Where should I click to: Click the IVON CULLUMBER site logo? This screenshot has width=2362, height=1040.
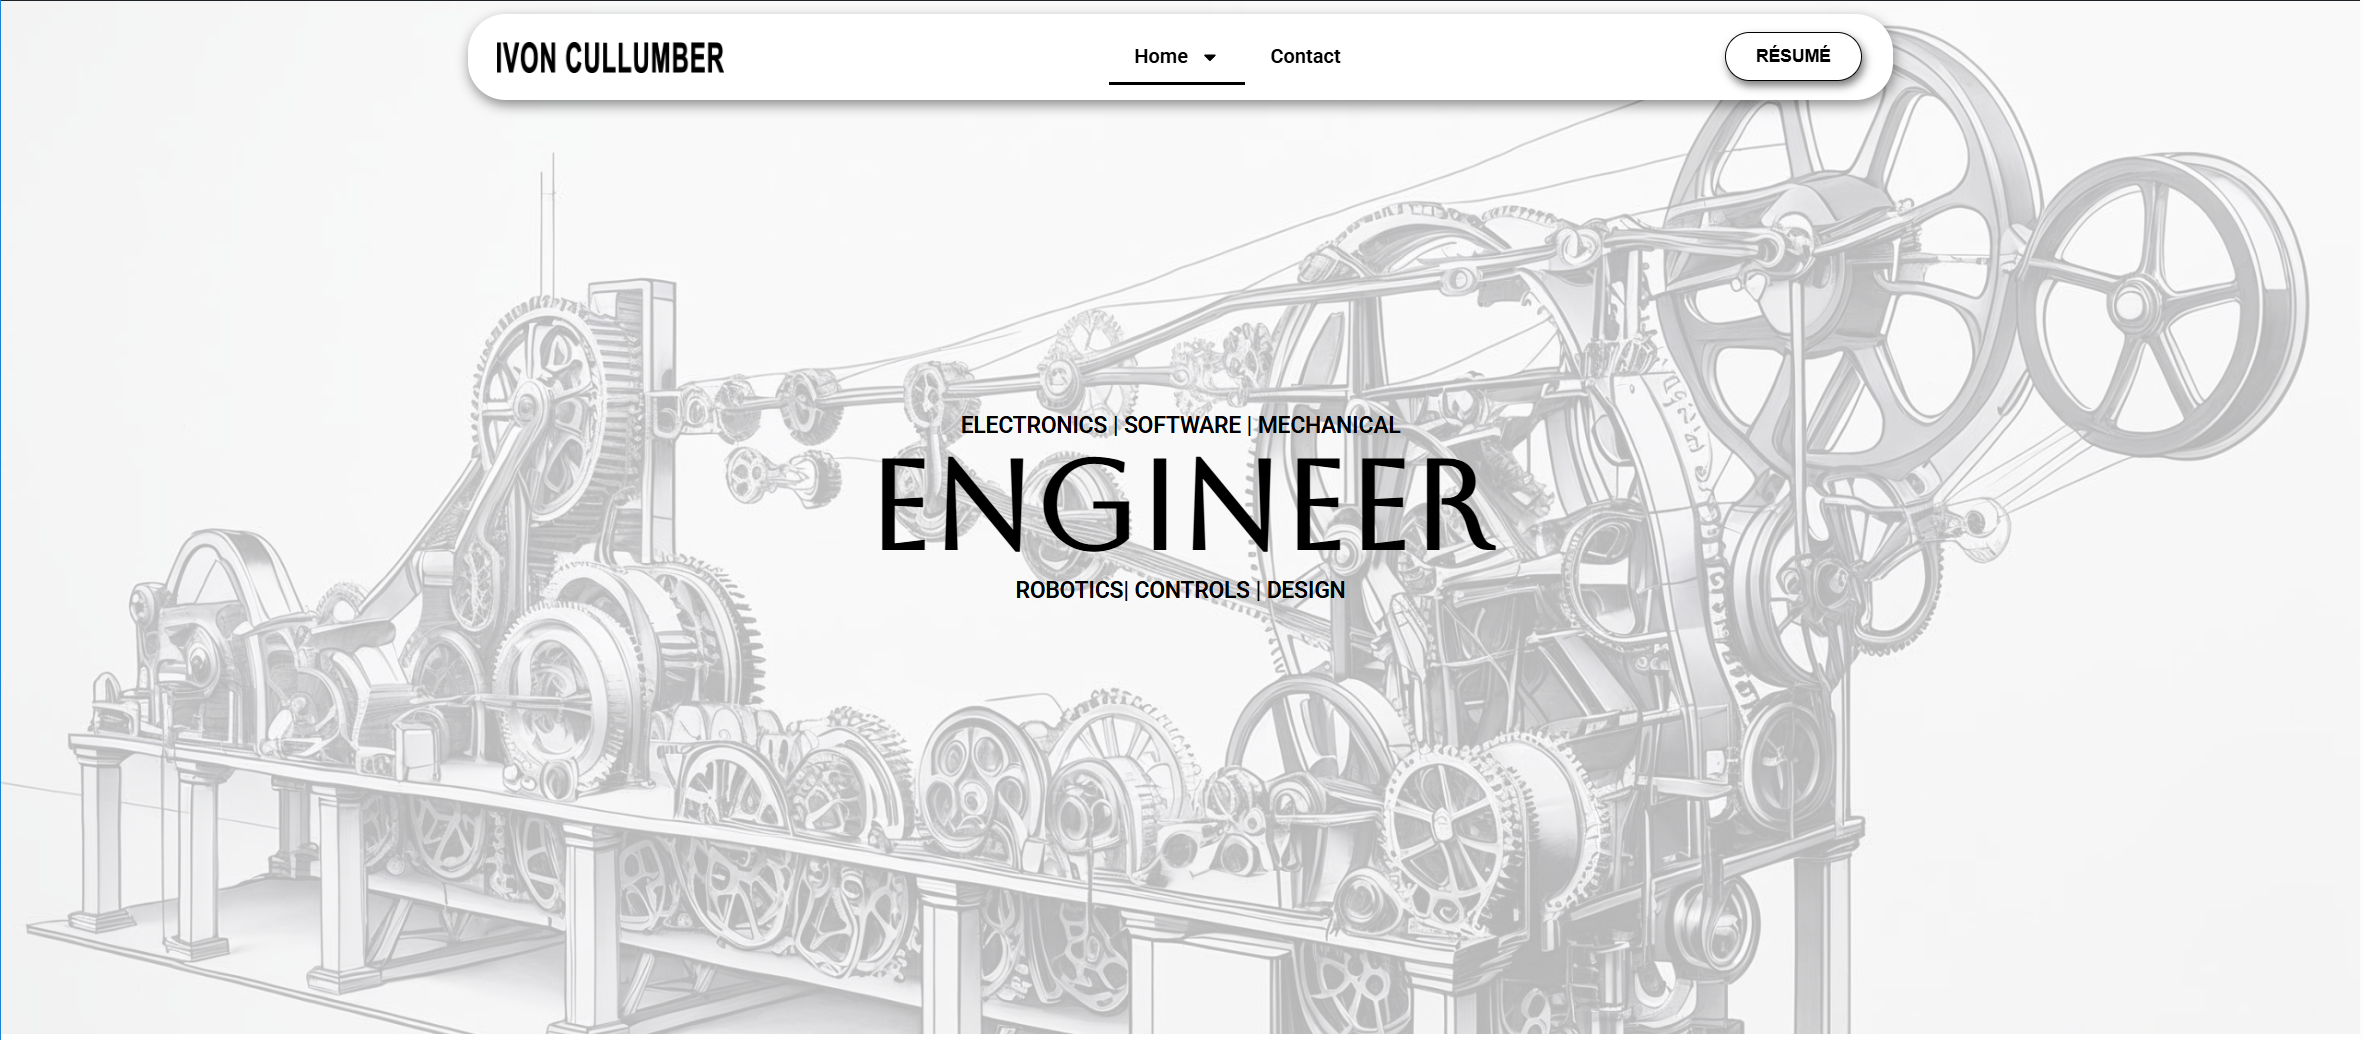click(609, 58)
